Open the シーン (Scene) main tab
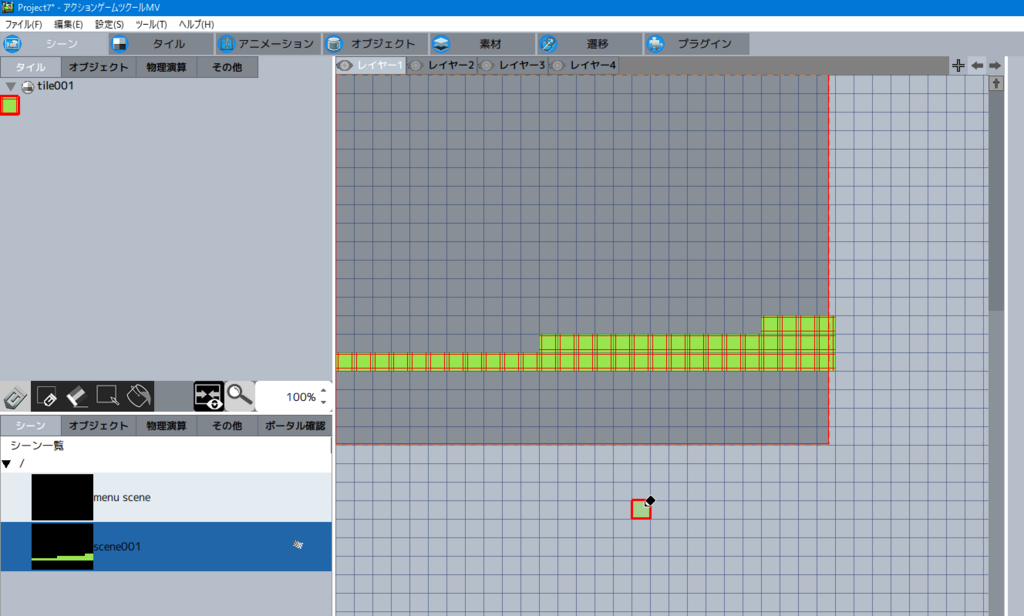1024x616 pixels. tap(54, 44)
